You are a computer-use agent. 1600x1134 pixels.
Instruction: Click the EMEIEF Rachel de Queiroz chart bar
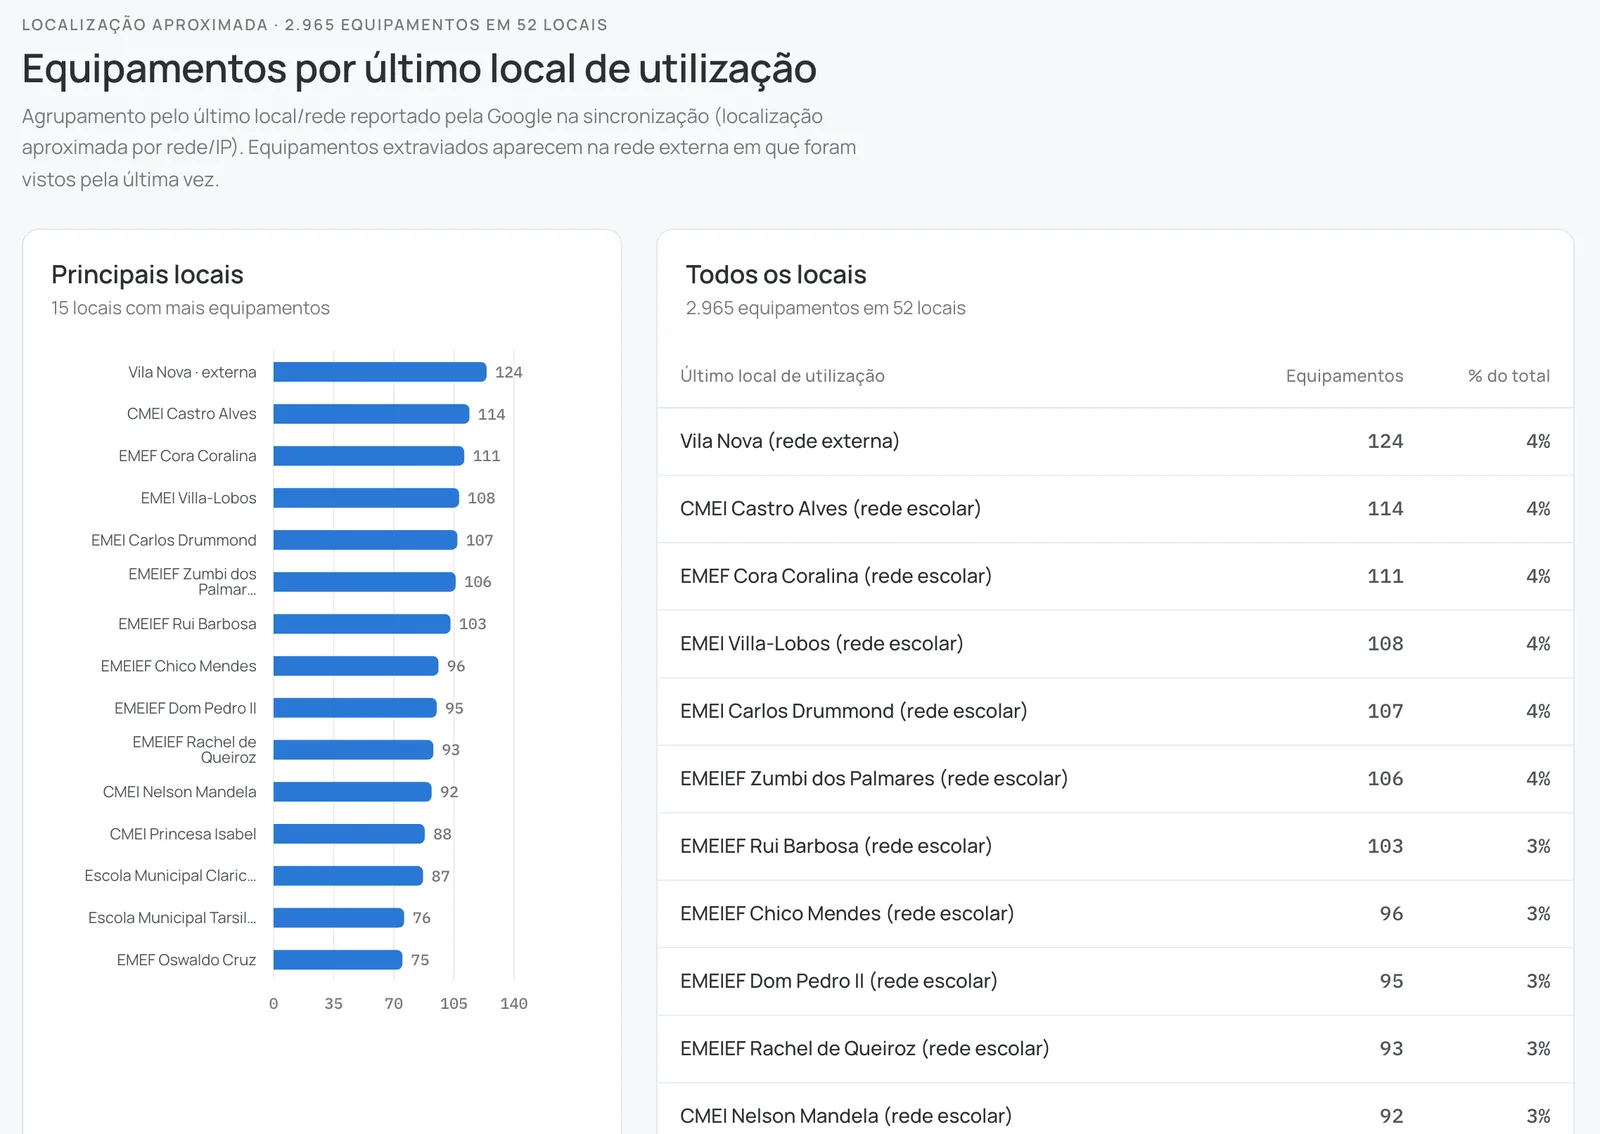click(353, 750)
